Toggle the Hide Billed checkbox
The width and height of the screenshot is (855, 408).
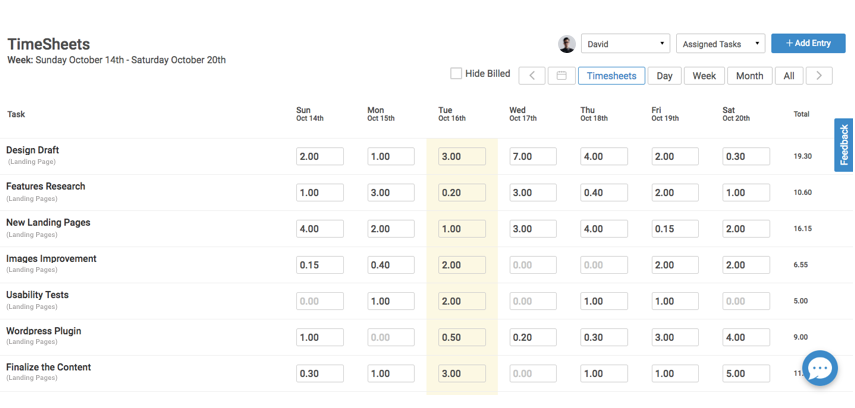tap(456, 74)
